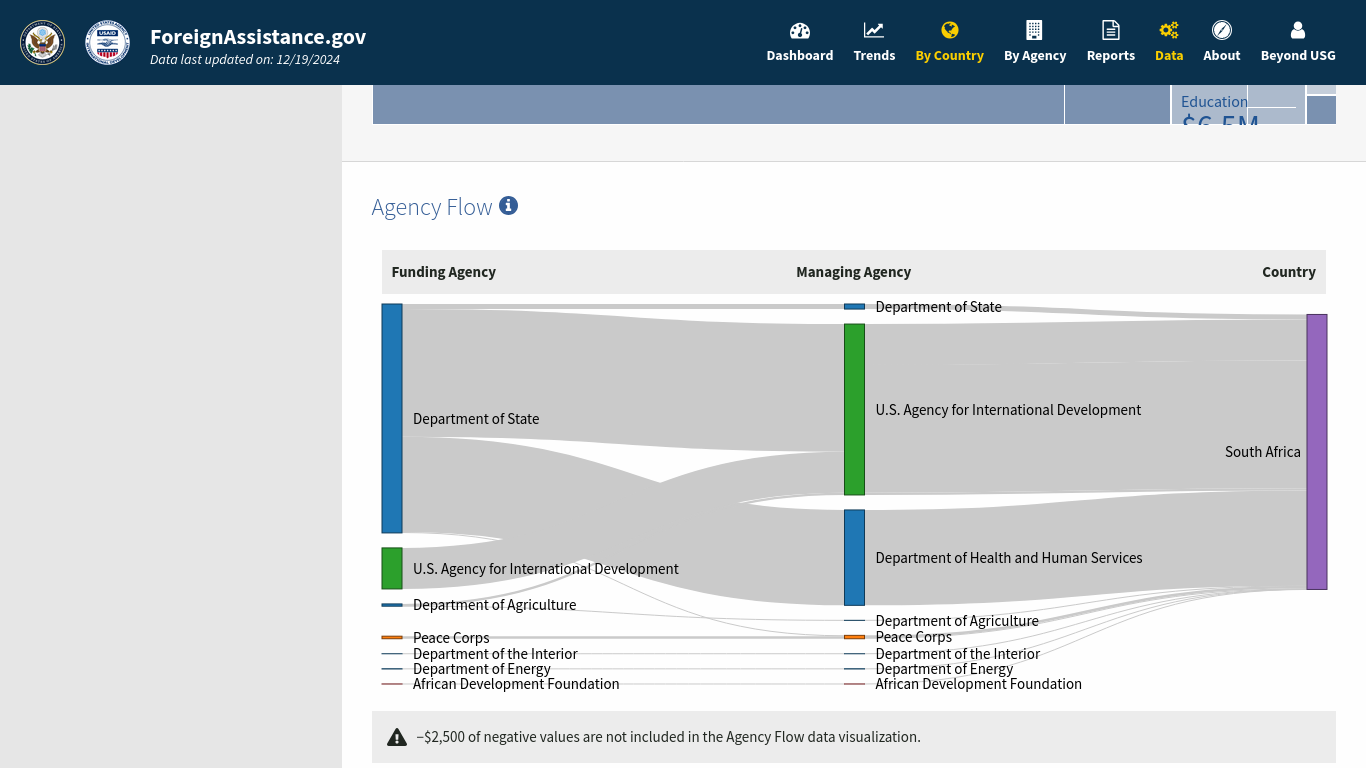Select the managing Department of State bar
The image size is (1366, 768).
tap(854, 306)
